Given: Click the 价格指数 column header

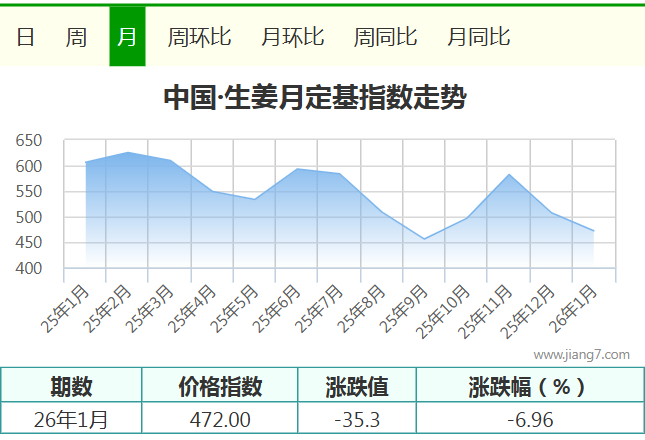Looking at the screenshot, I should point(220,386).
